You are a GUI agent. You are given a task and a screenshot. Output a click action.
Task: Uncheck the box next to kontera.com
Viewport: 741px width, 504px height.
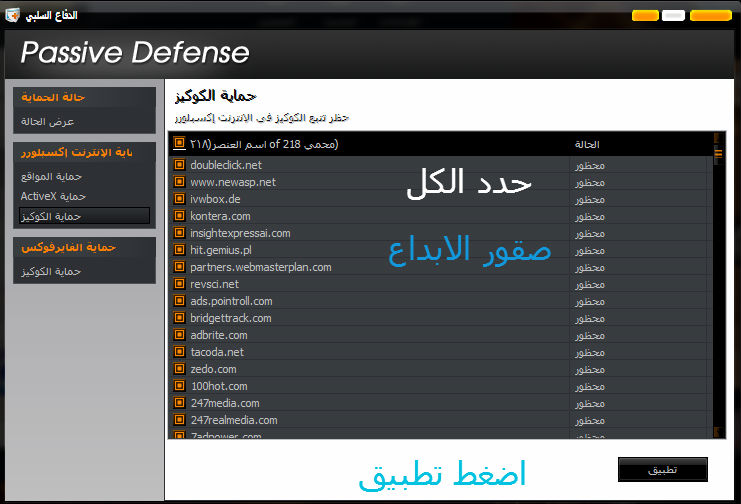coord(180,216)
